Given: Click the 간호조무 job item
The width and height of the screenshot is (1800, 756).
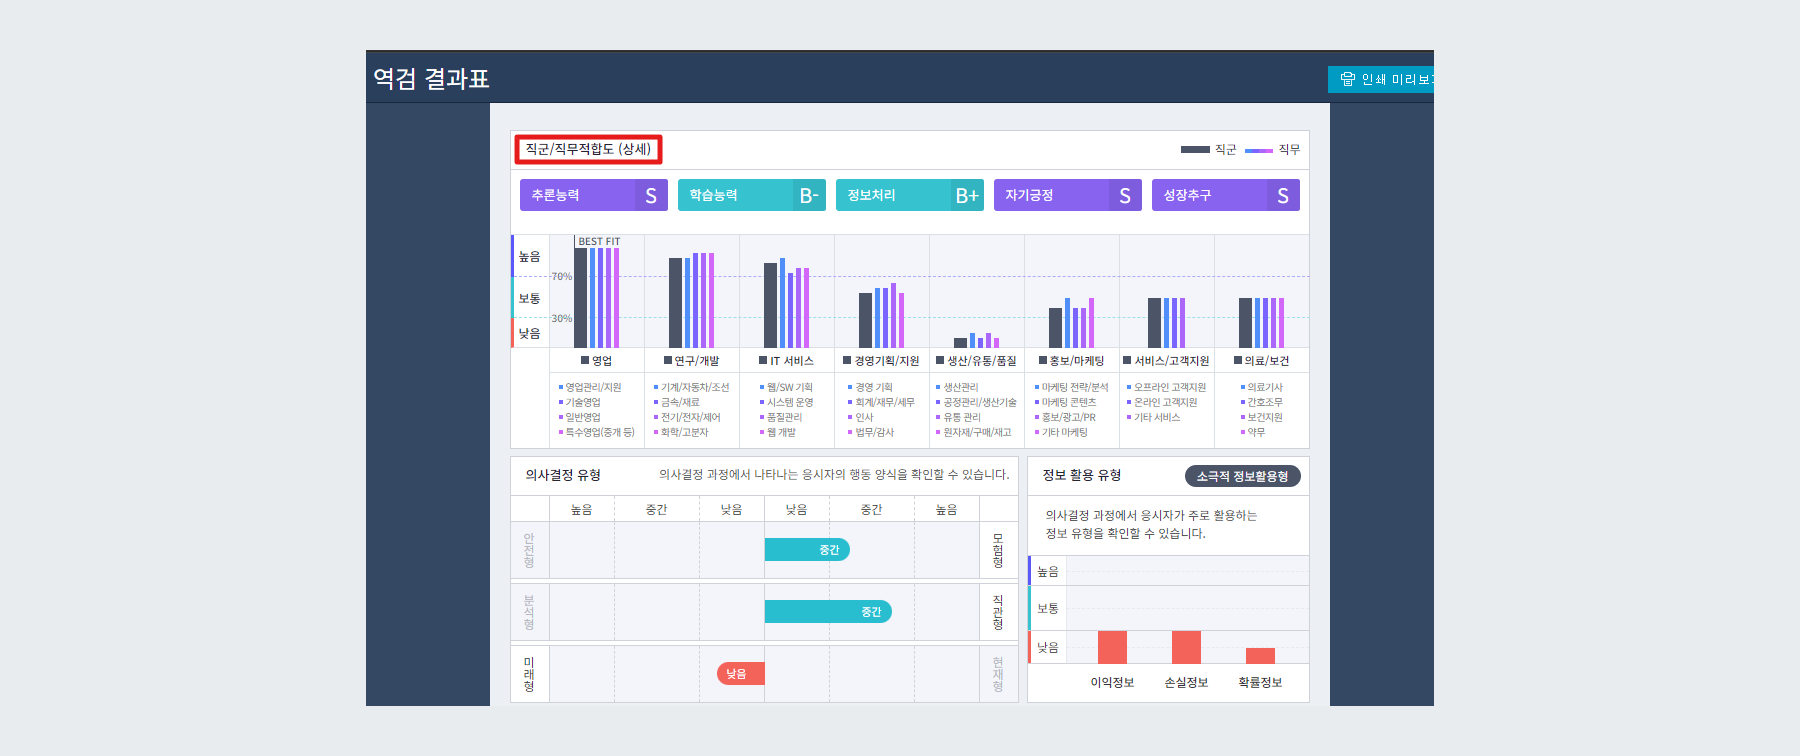Looking at the screenshot, I should (x=1262, y=402).
